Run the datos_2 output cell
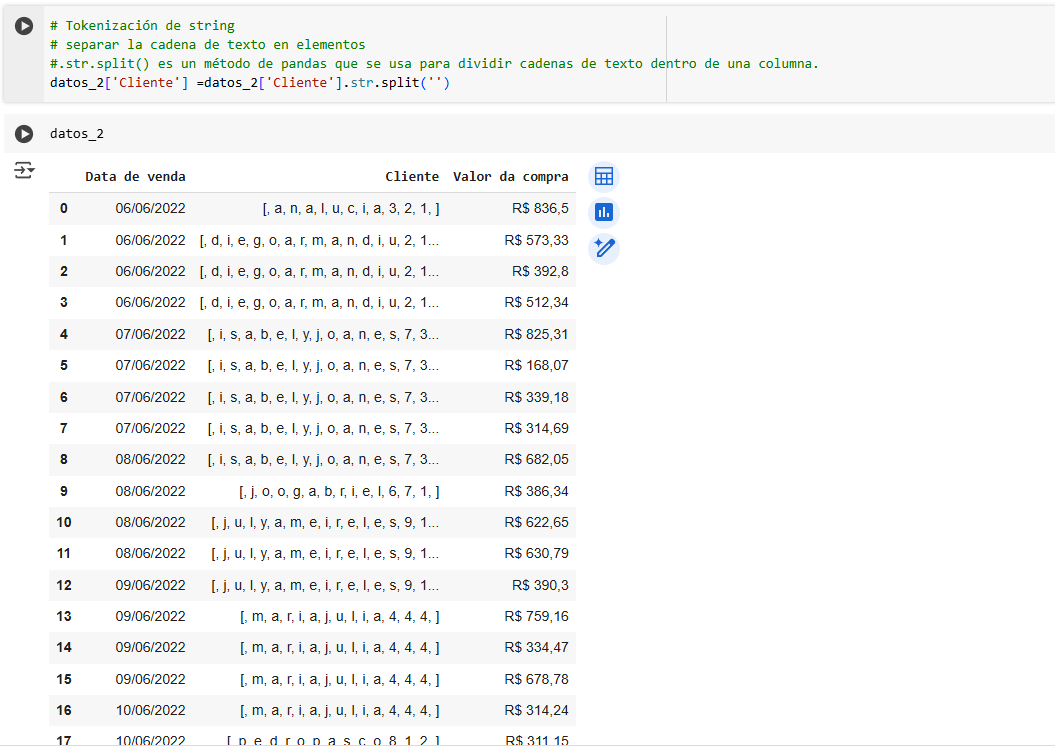Image resolution: width=1055 pixels, height=751 pixels. 24,134
